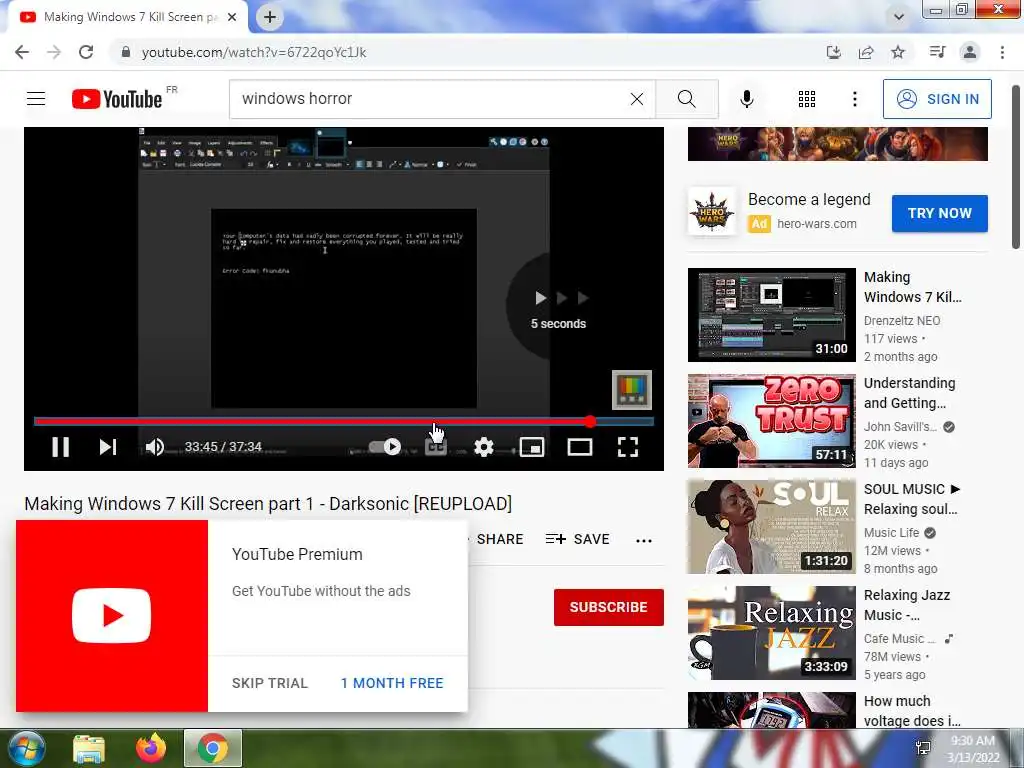
Task: Click the red SUBSCRIBE button
Action: click(x=609, y=607)
